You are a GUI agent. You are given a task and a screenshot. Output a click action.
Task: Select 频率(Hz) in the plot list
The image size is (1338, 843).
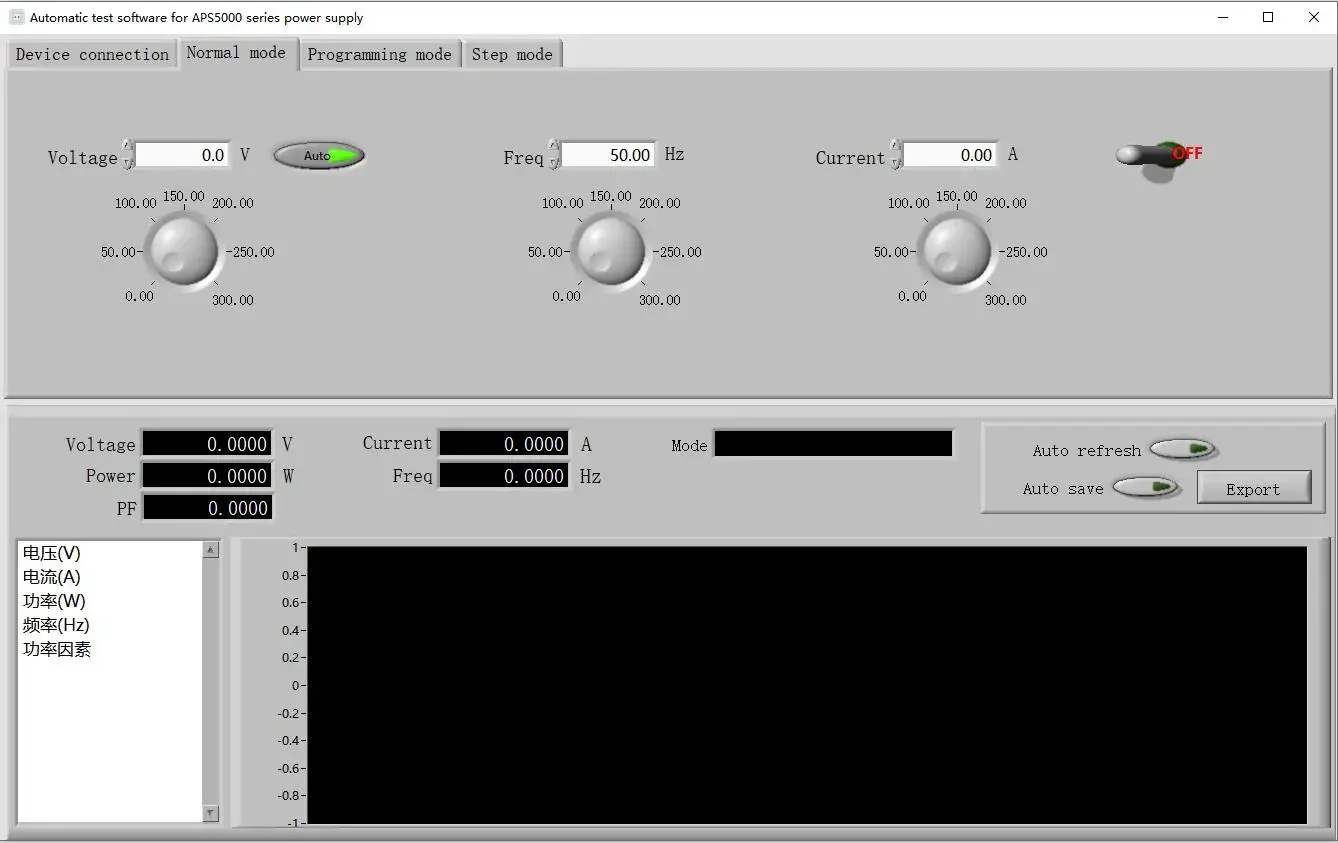[56, 625]
